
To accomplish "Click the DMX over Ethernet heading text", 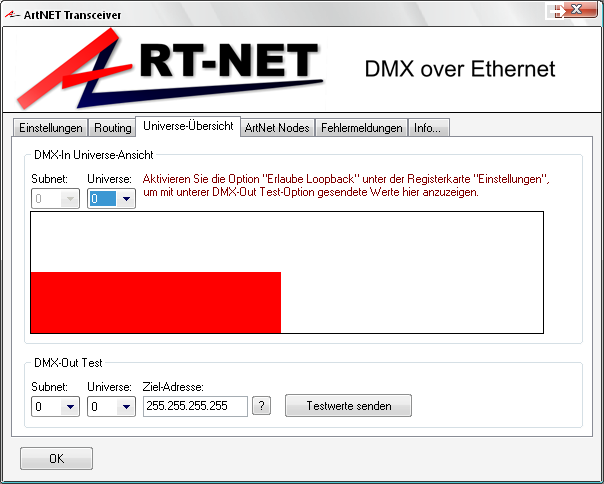I will point(458,69).
